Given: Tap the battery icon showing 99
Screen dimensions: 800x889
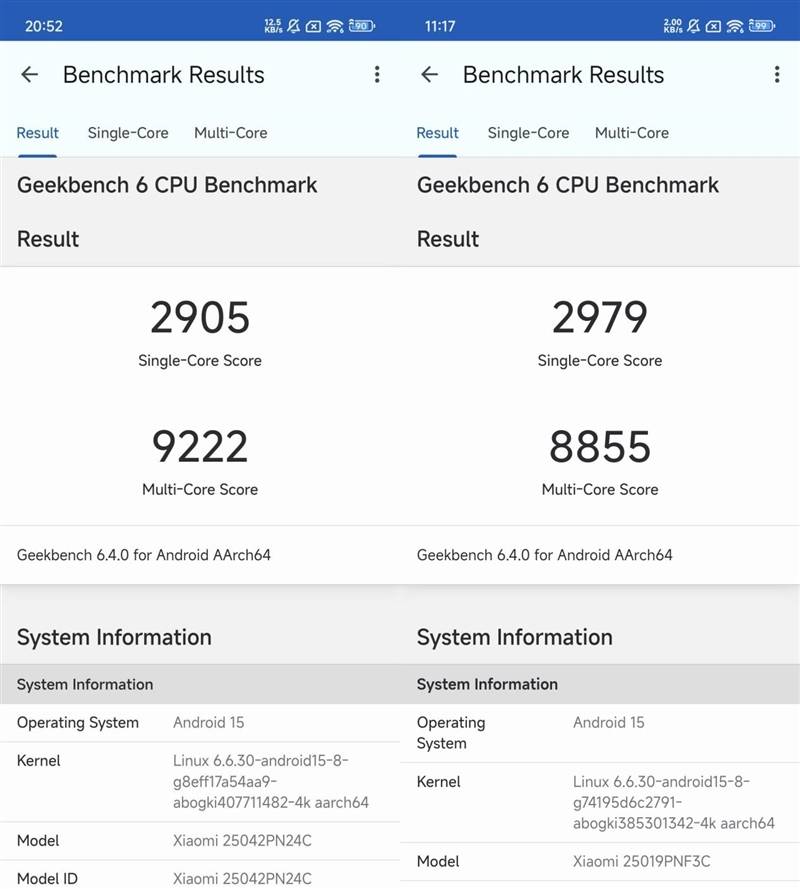Looking at the screenshot, I should tap(761, 26).
